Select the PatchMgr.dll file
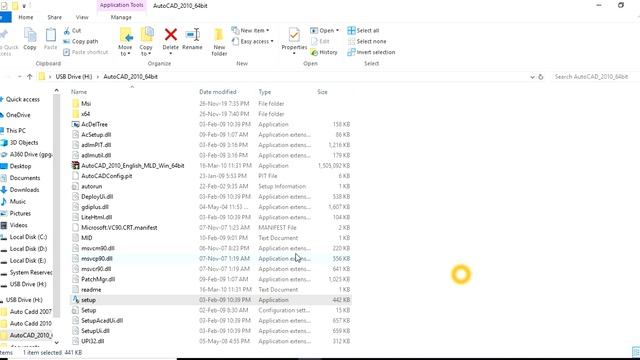 211,279
